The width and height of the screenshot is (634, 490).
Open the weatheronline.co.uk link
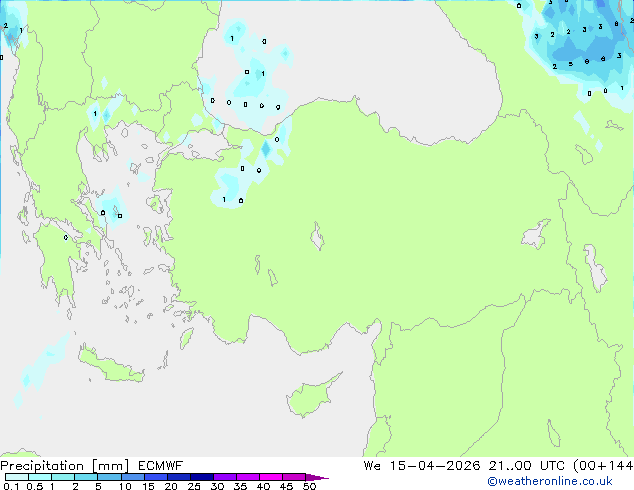click(550, 481)
